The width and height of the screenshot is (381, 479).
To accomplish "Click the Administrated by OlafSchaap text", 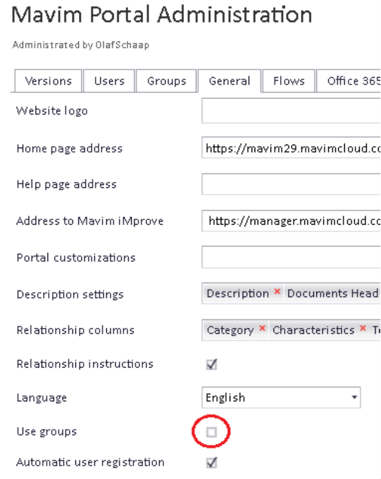I will pos(81,45).
